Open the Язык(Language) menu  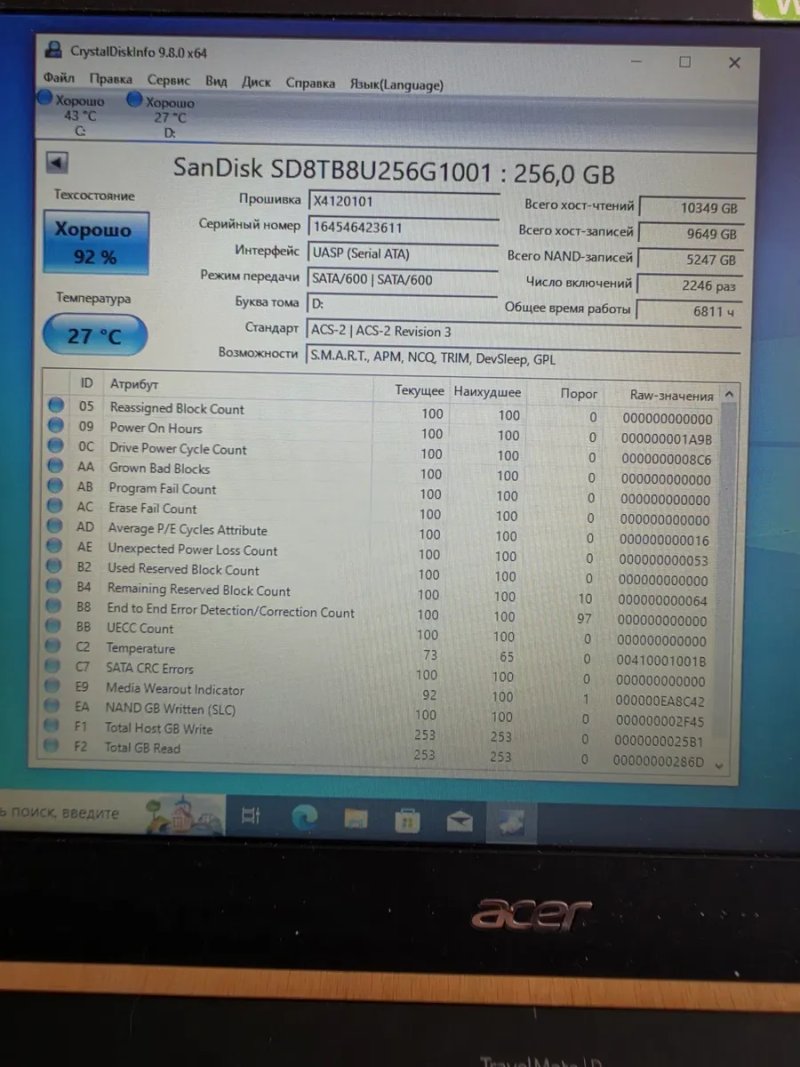click(x=397, y=84)
